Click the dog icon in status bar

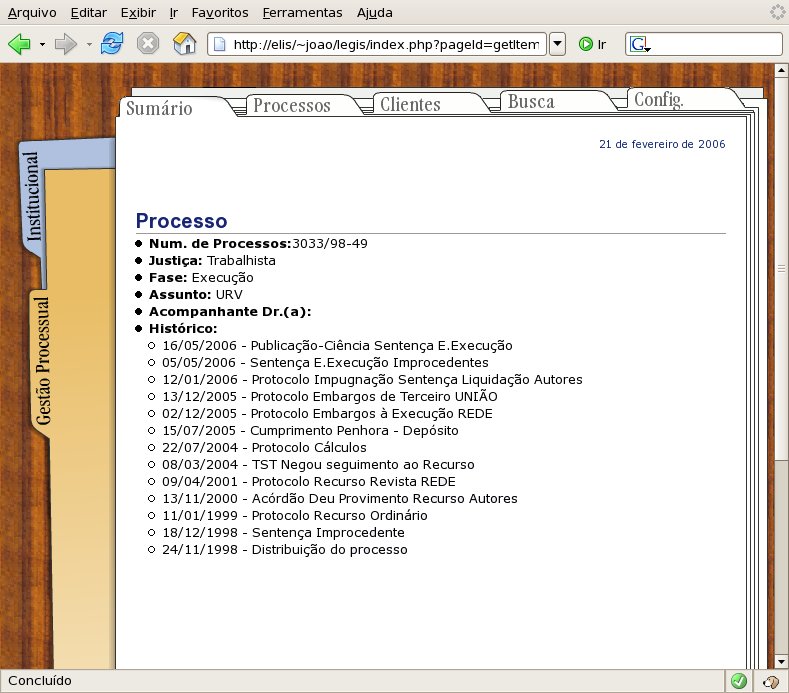coord(771,681)
